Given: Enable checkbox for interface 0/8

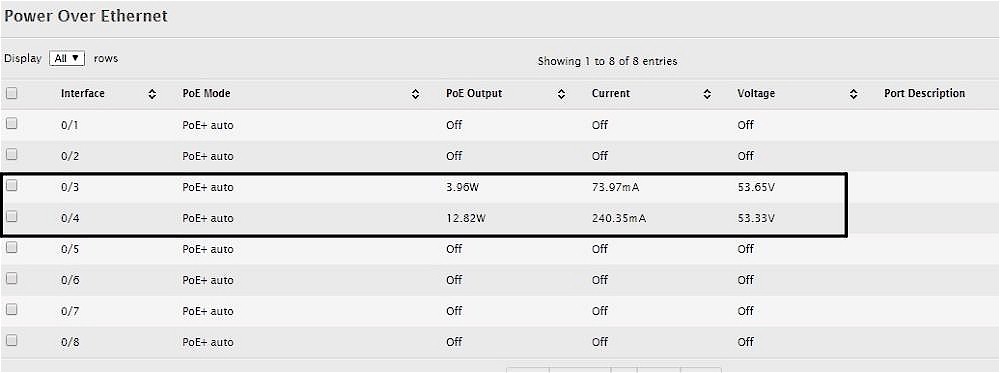Looking at the screenshot, I should click(x=11, y=340).
